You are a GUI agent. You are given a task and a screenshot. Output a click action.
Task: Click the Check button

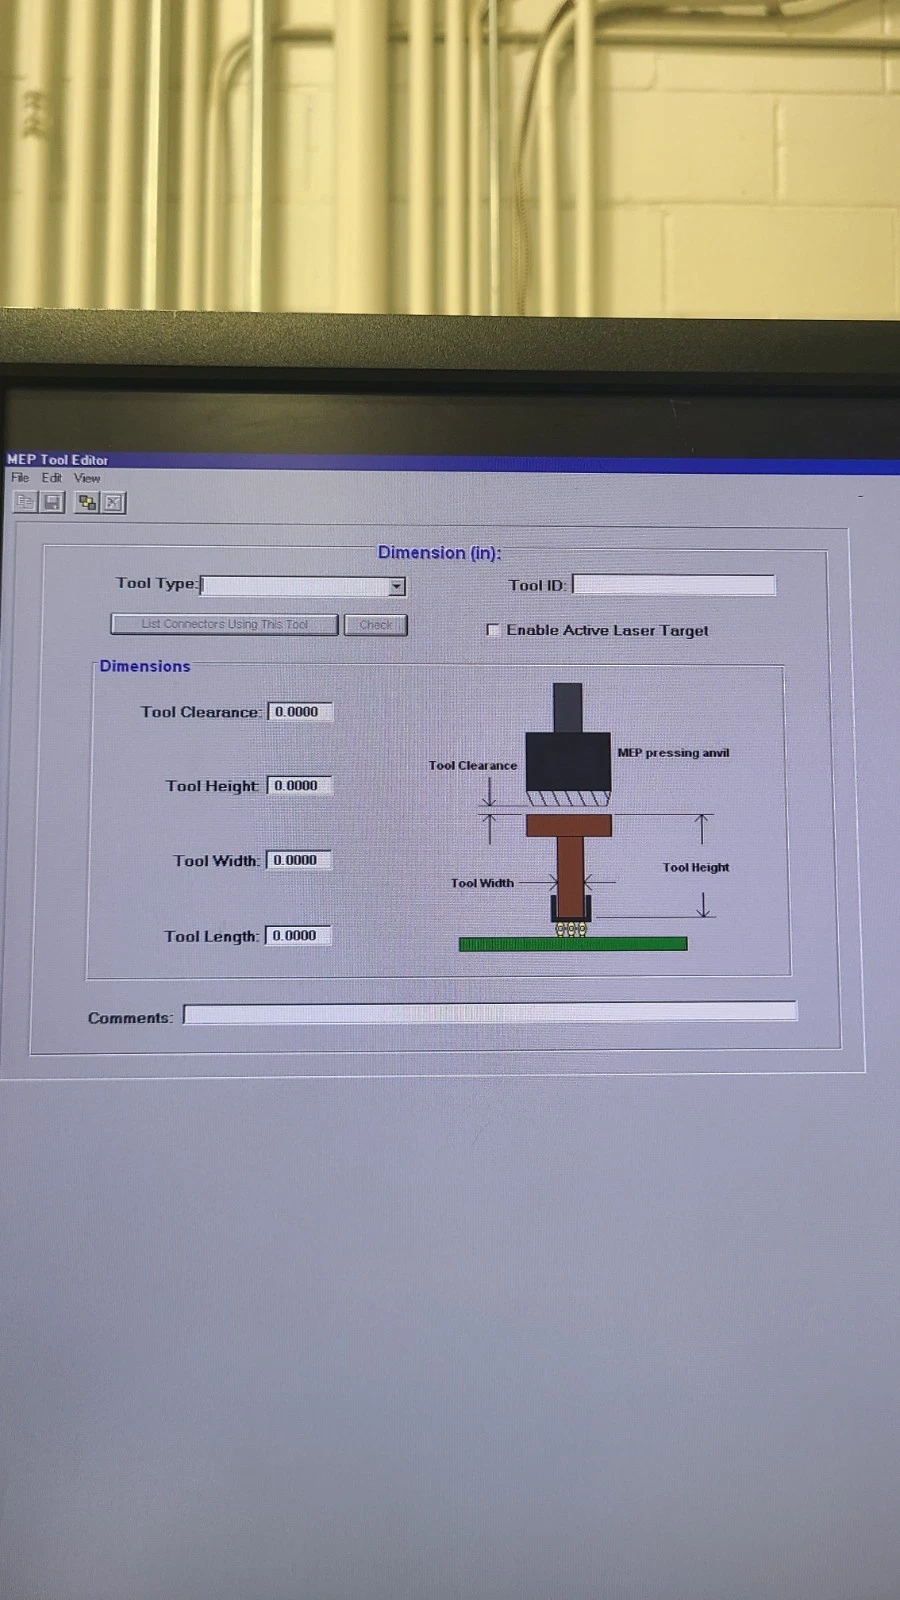(376, 625)
